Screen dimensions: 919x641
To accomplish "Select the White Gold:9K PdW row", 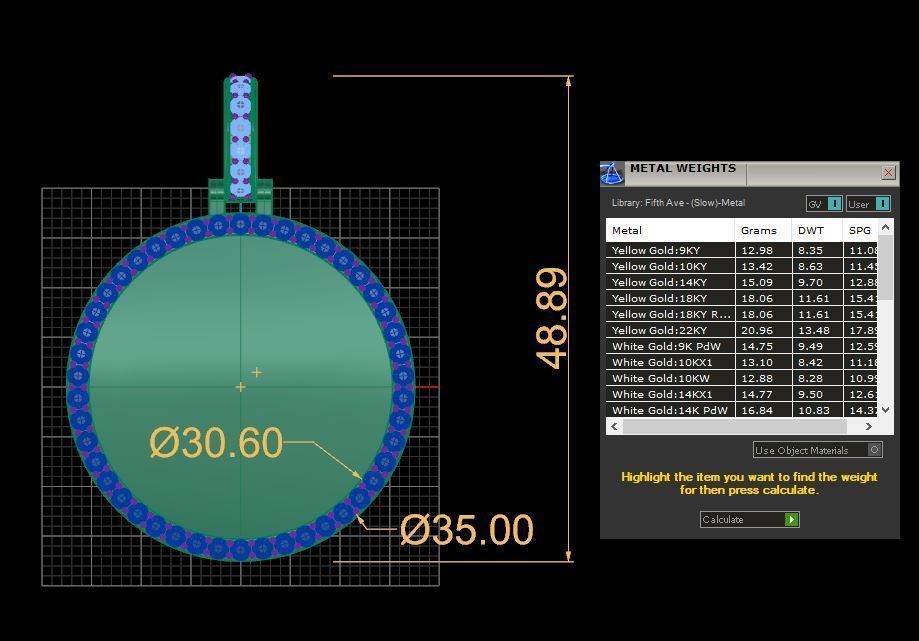I will (741, 346).
